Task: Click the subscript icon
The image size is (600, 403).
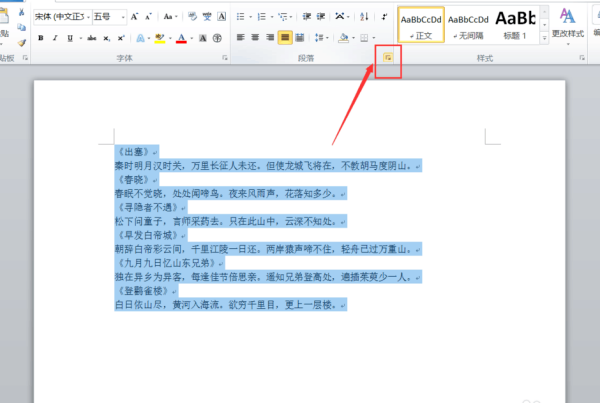Action: [x=107, y=38]
